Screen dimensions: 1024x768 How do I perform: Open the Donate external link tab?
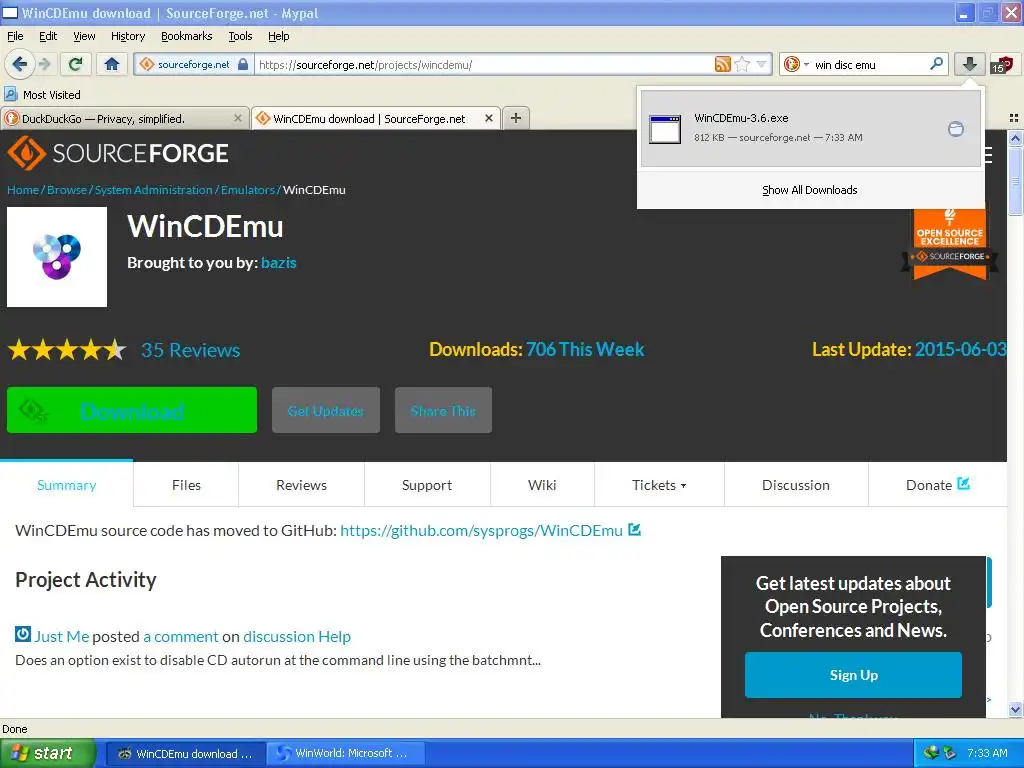coord(938,485)
